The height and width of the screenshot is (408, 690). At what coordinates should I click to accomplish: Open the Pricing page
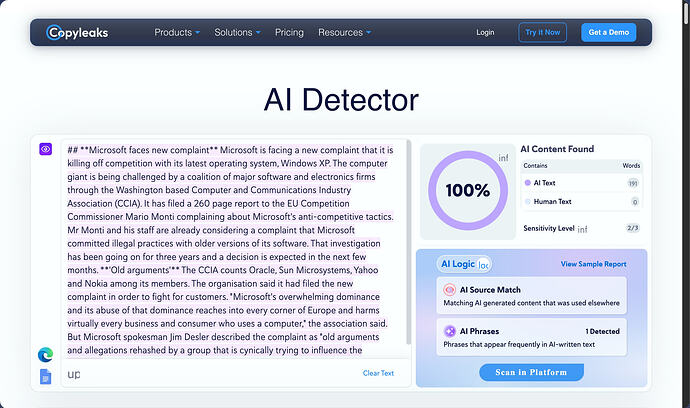[x=289, y=33]
